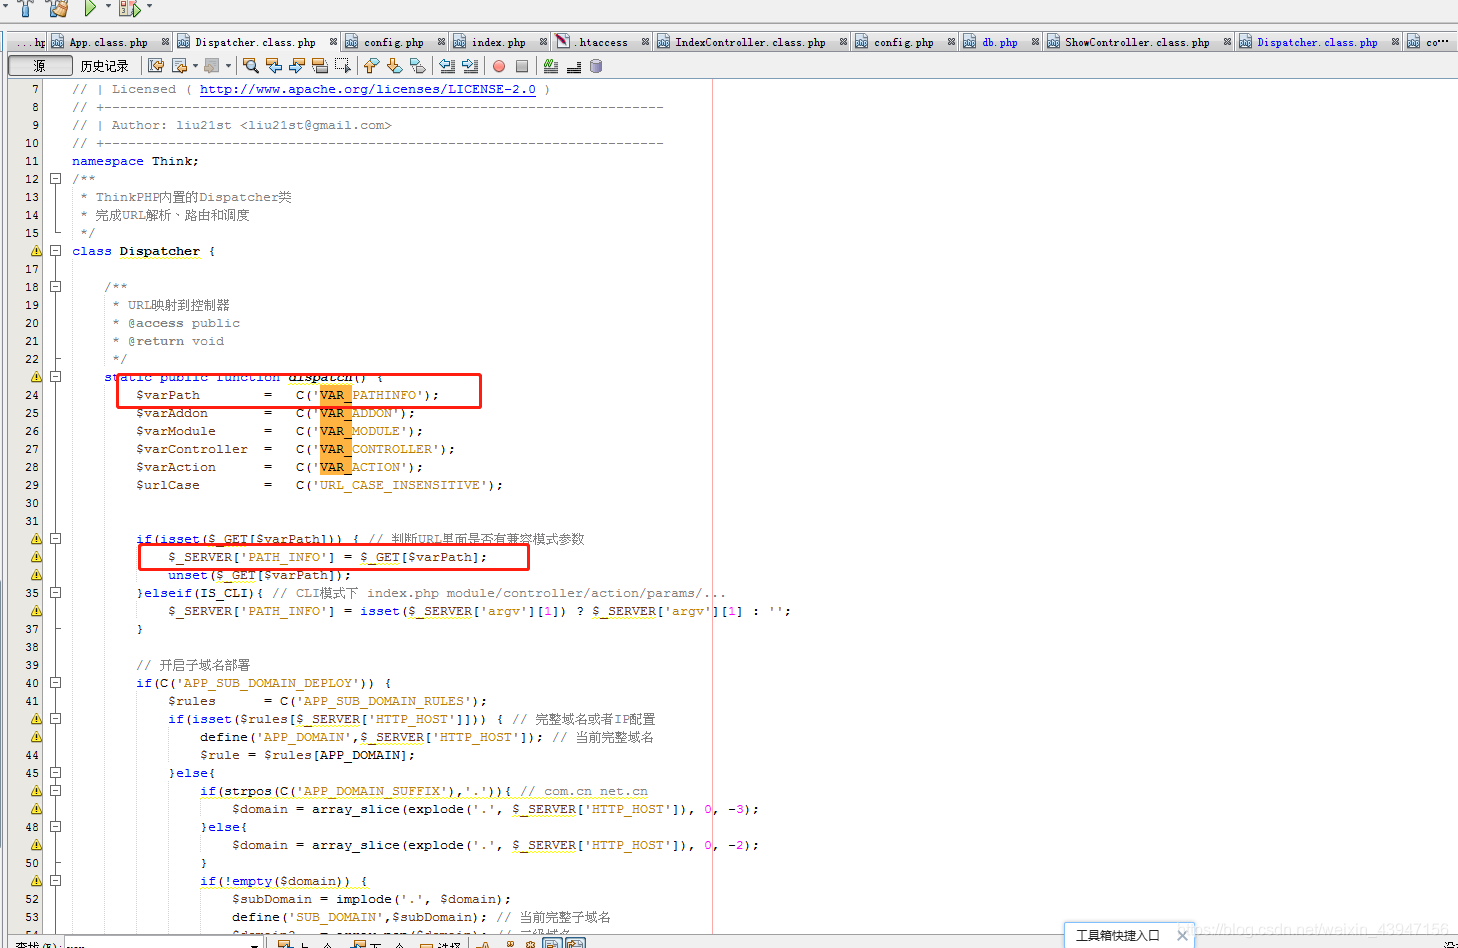This screenshot has width=1458, height=948.
Task: Collapse the fold marker at line 45 else block
Action: click(x=56, y=773)
